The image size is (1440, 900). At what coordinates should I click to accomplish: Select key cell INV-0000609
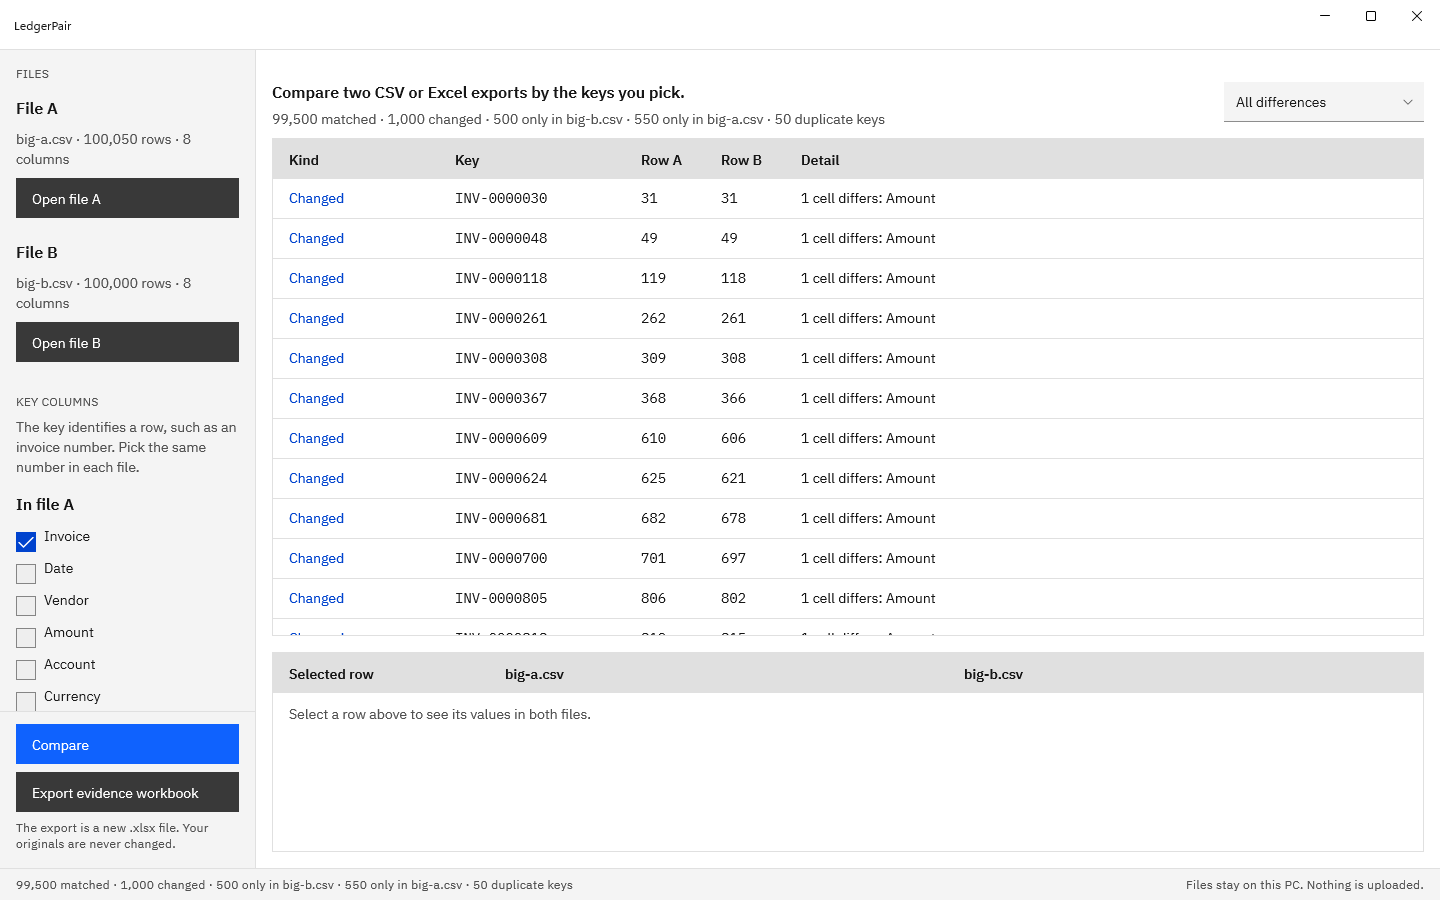(x=501, y=438)
